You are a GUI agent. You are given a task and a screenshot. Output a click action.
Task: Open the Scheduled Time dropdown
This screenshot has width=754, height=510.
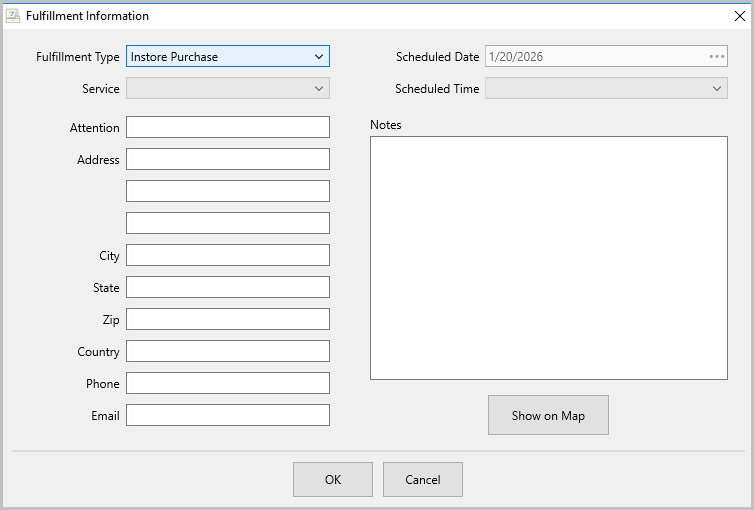tap(606, 88)
